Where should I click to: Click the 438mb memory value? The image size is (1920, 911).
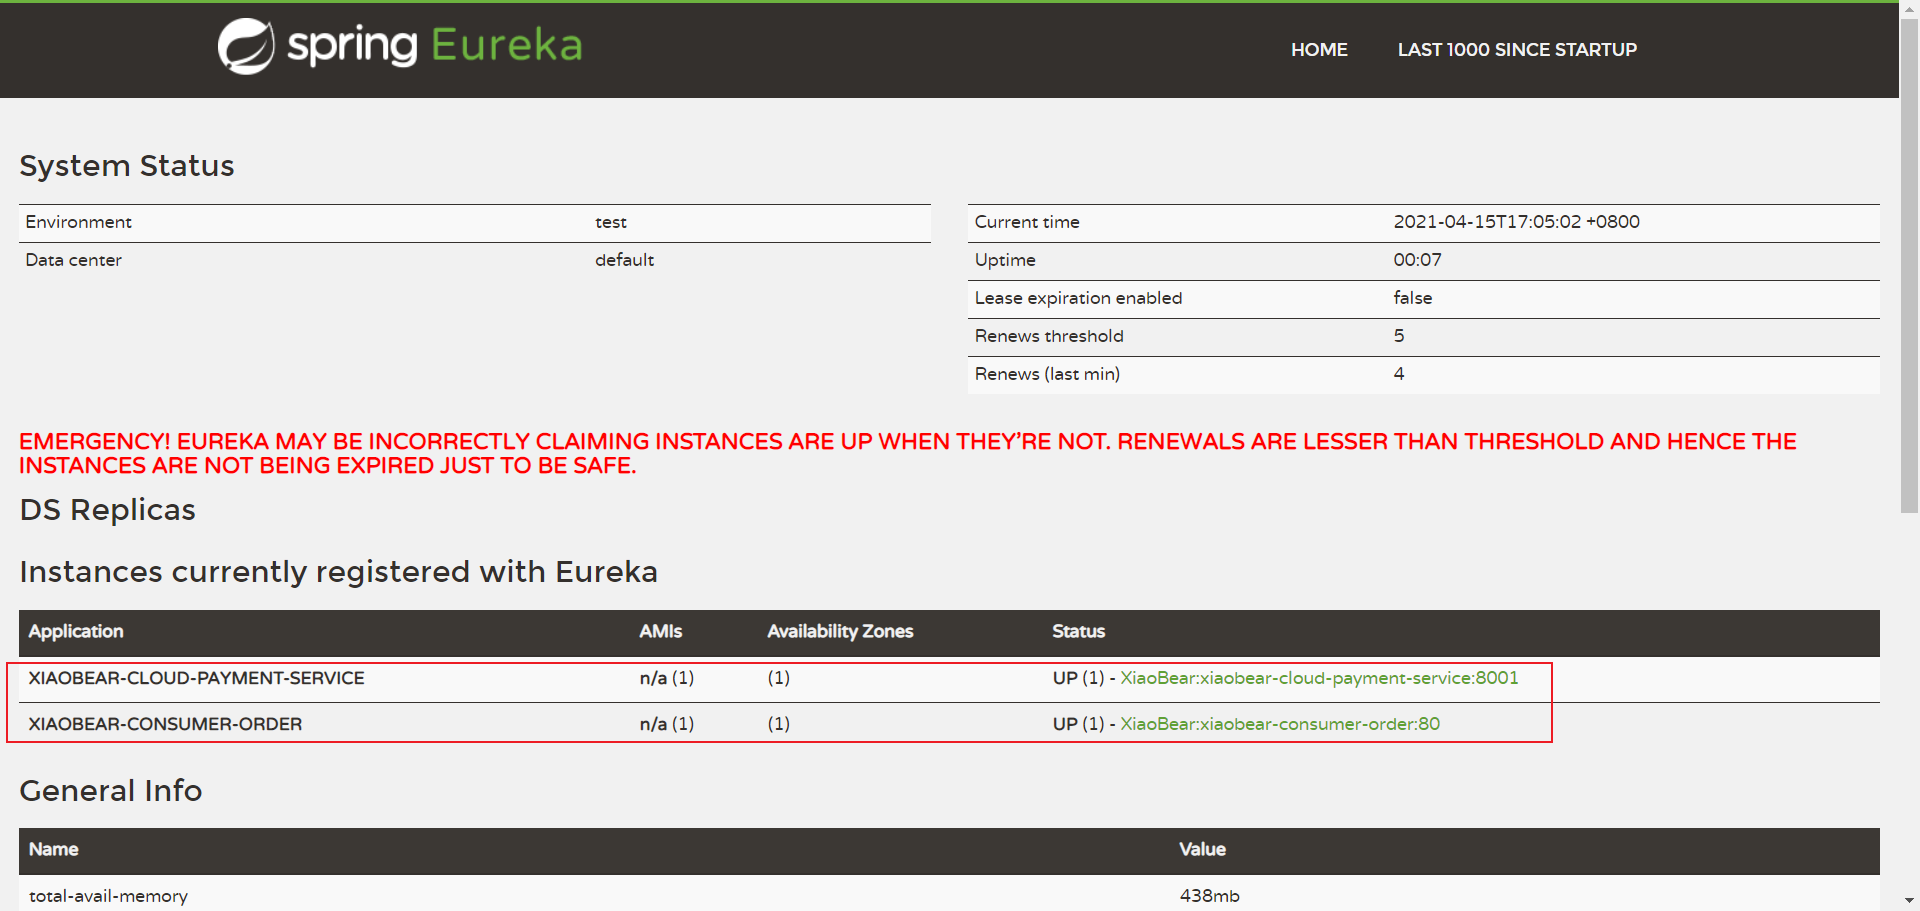tap(1210, 896)
